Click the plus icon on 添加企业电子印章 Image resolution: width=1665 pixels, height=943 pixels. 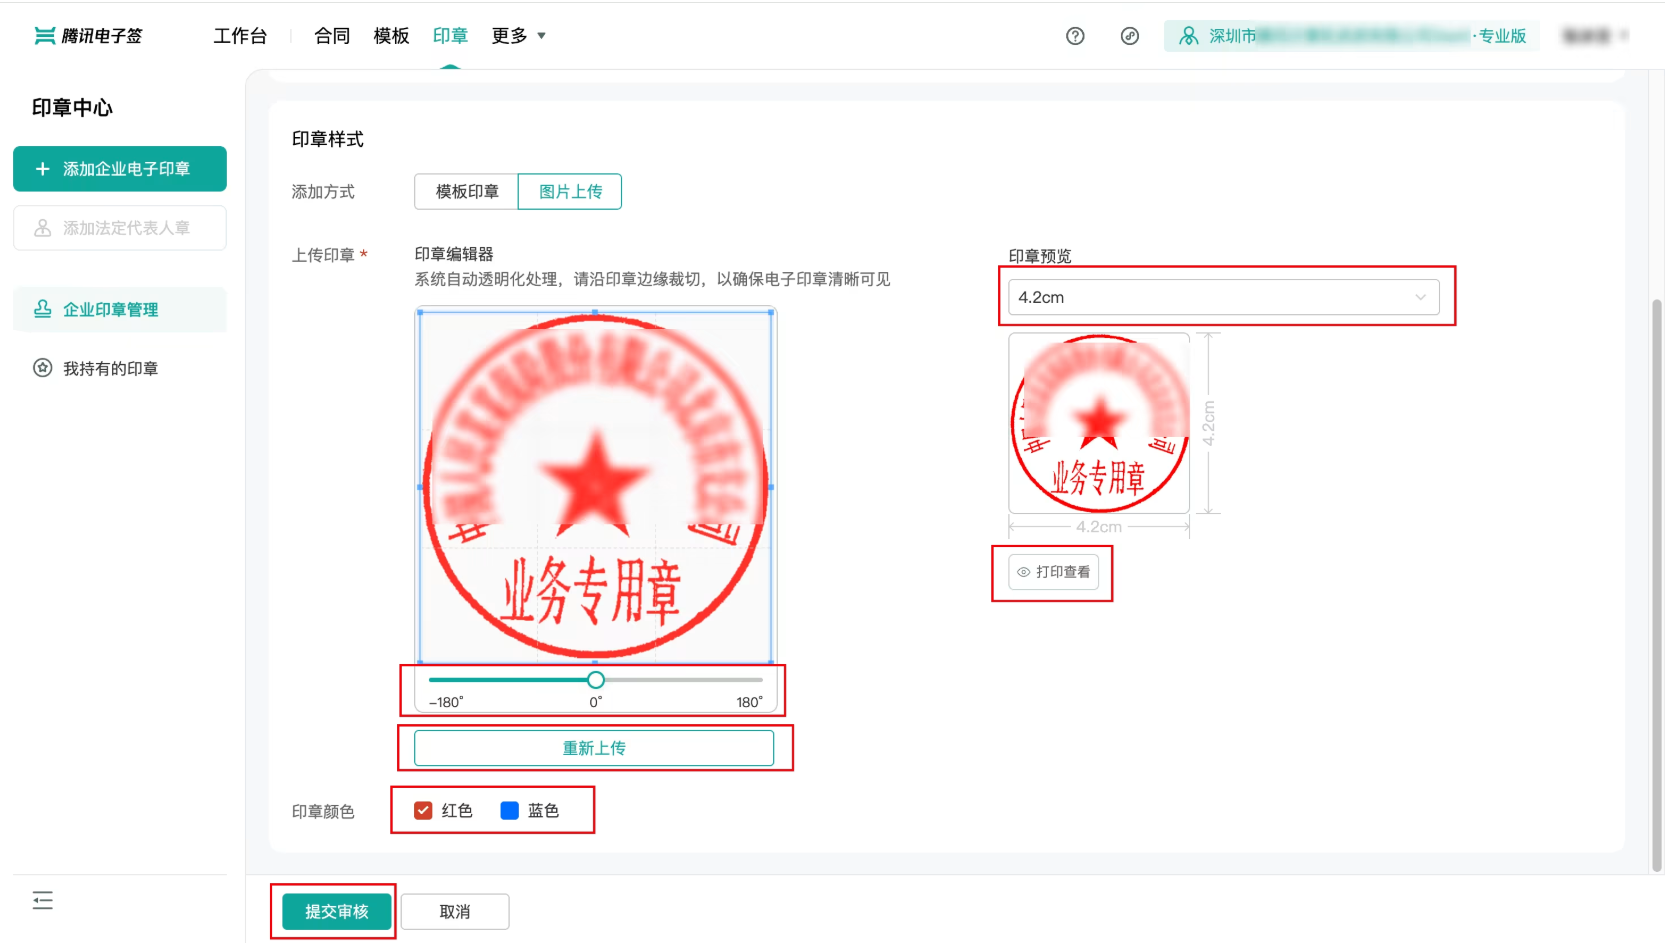pyautogui.click(x=42, y=169)
